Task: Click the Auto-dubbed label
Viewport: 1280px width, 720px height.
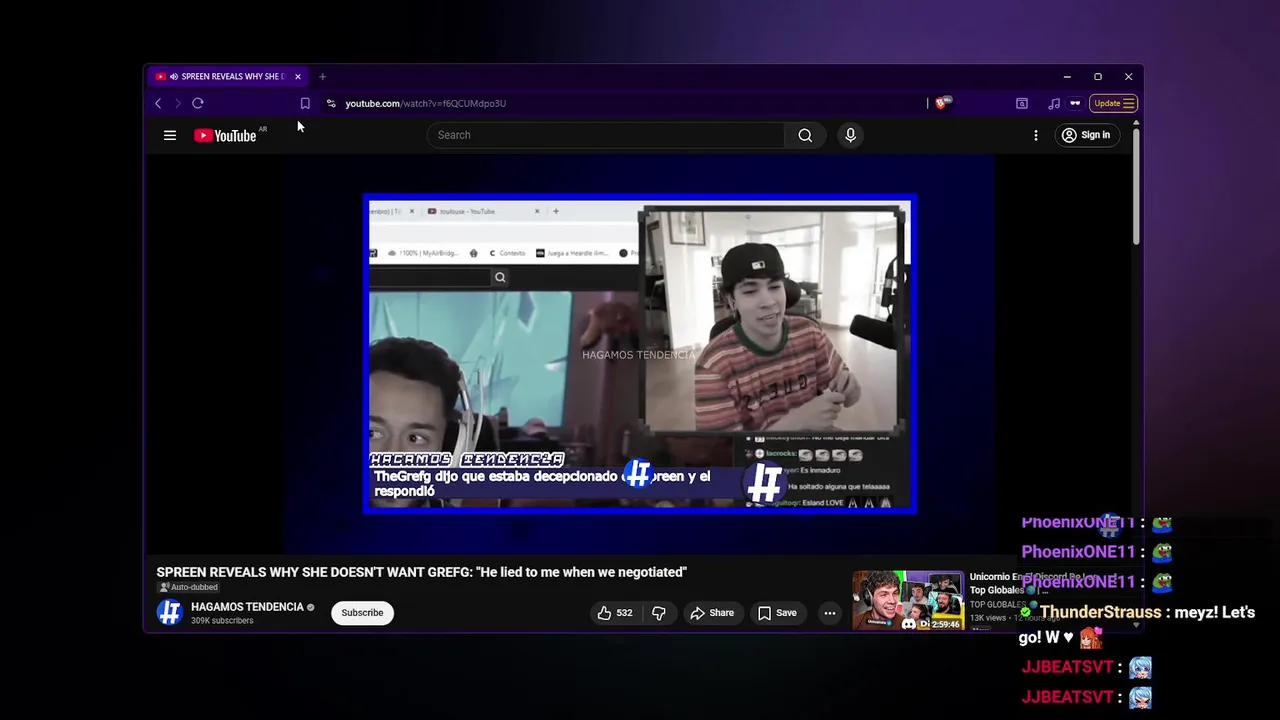Action: tap(189, 587)
